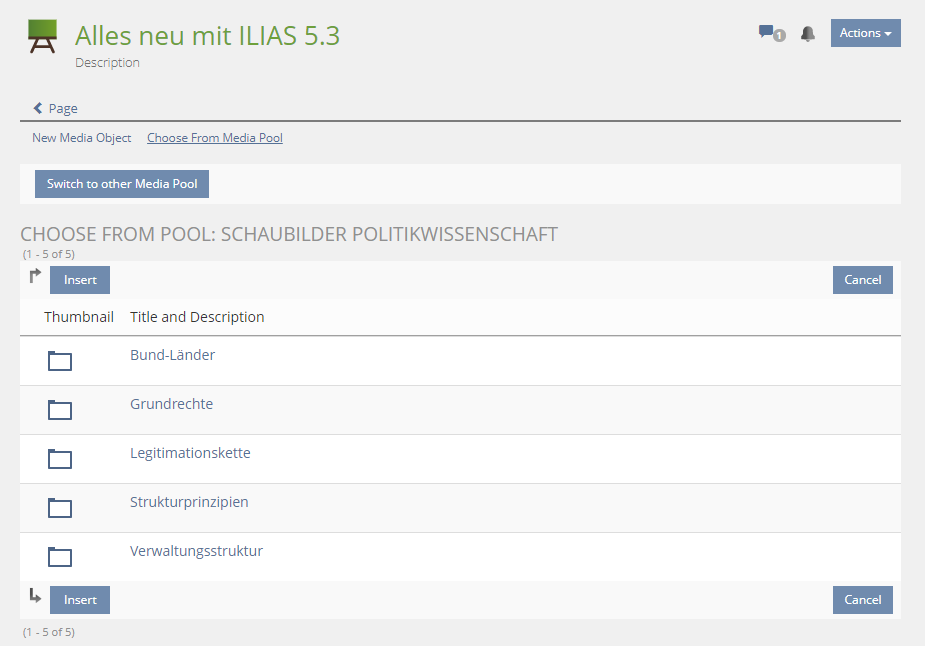Click the bottom Cancel button
This screenshot has height=646, width=925.
[x=862, y=600]
